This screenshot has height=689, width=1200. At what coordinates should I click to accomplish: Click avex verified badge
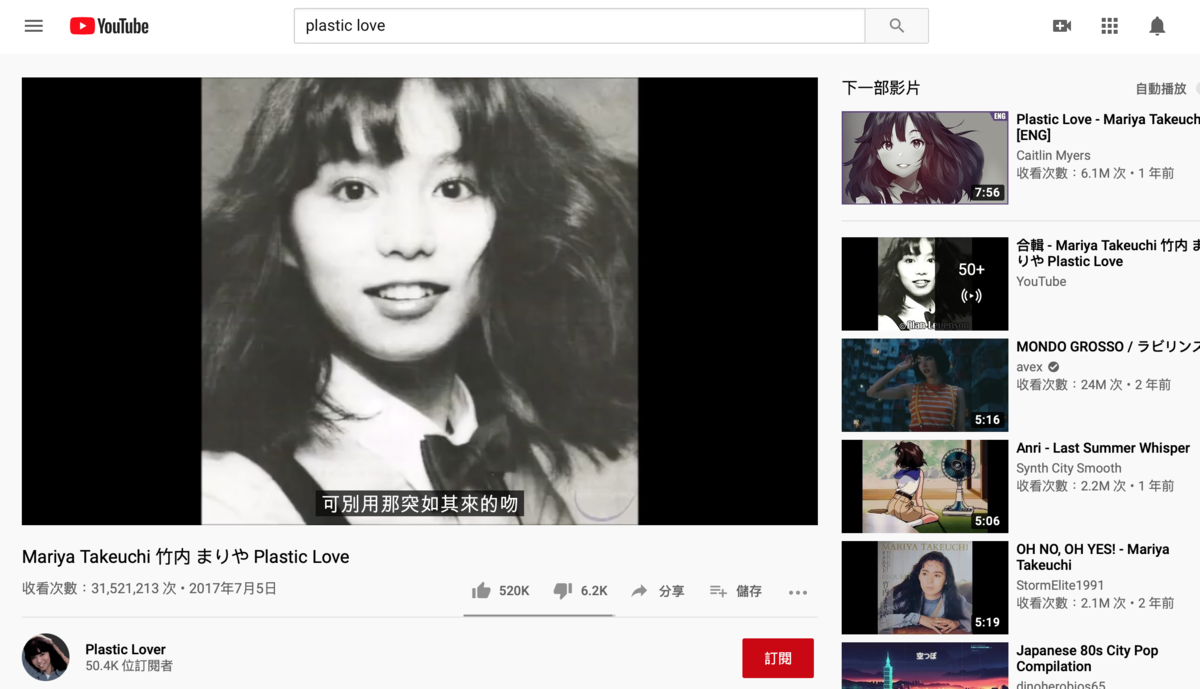[1053, 367]
